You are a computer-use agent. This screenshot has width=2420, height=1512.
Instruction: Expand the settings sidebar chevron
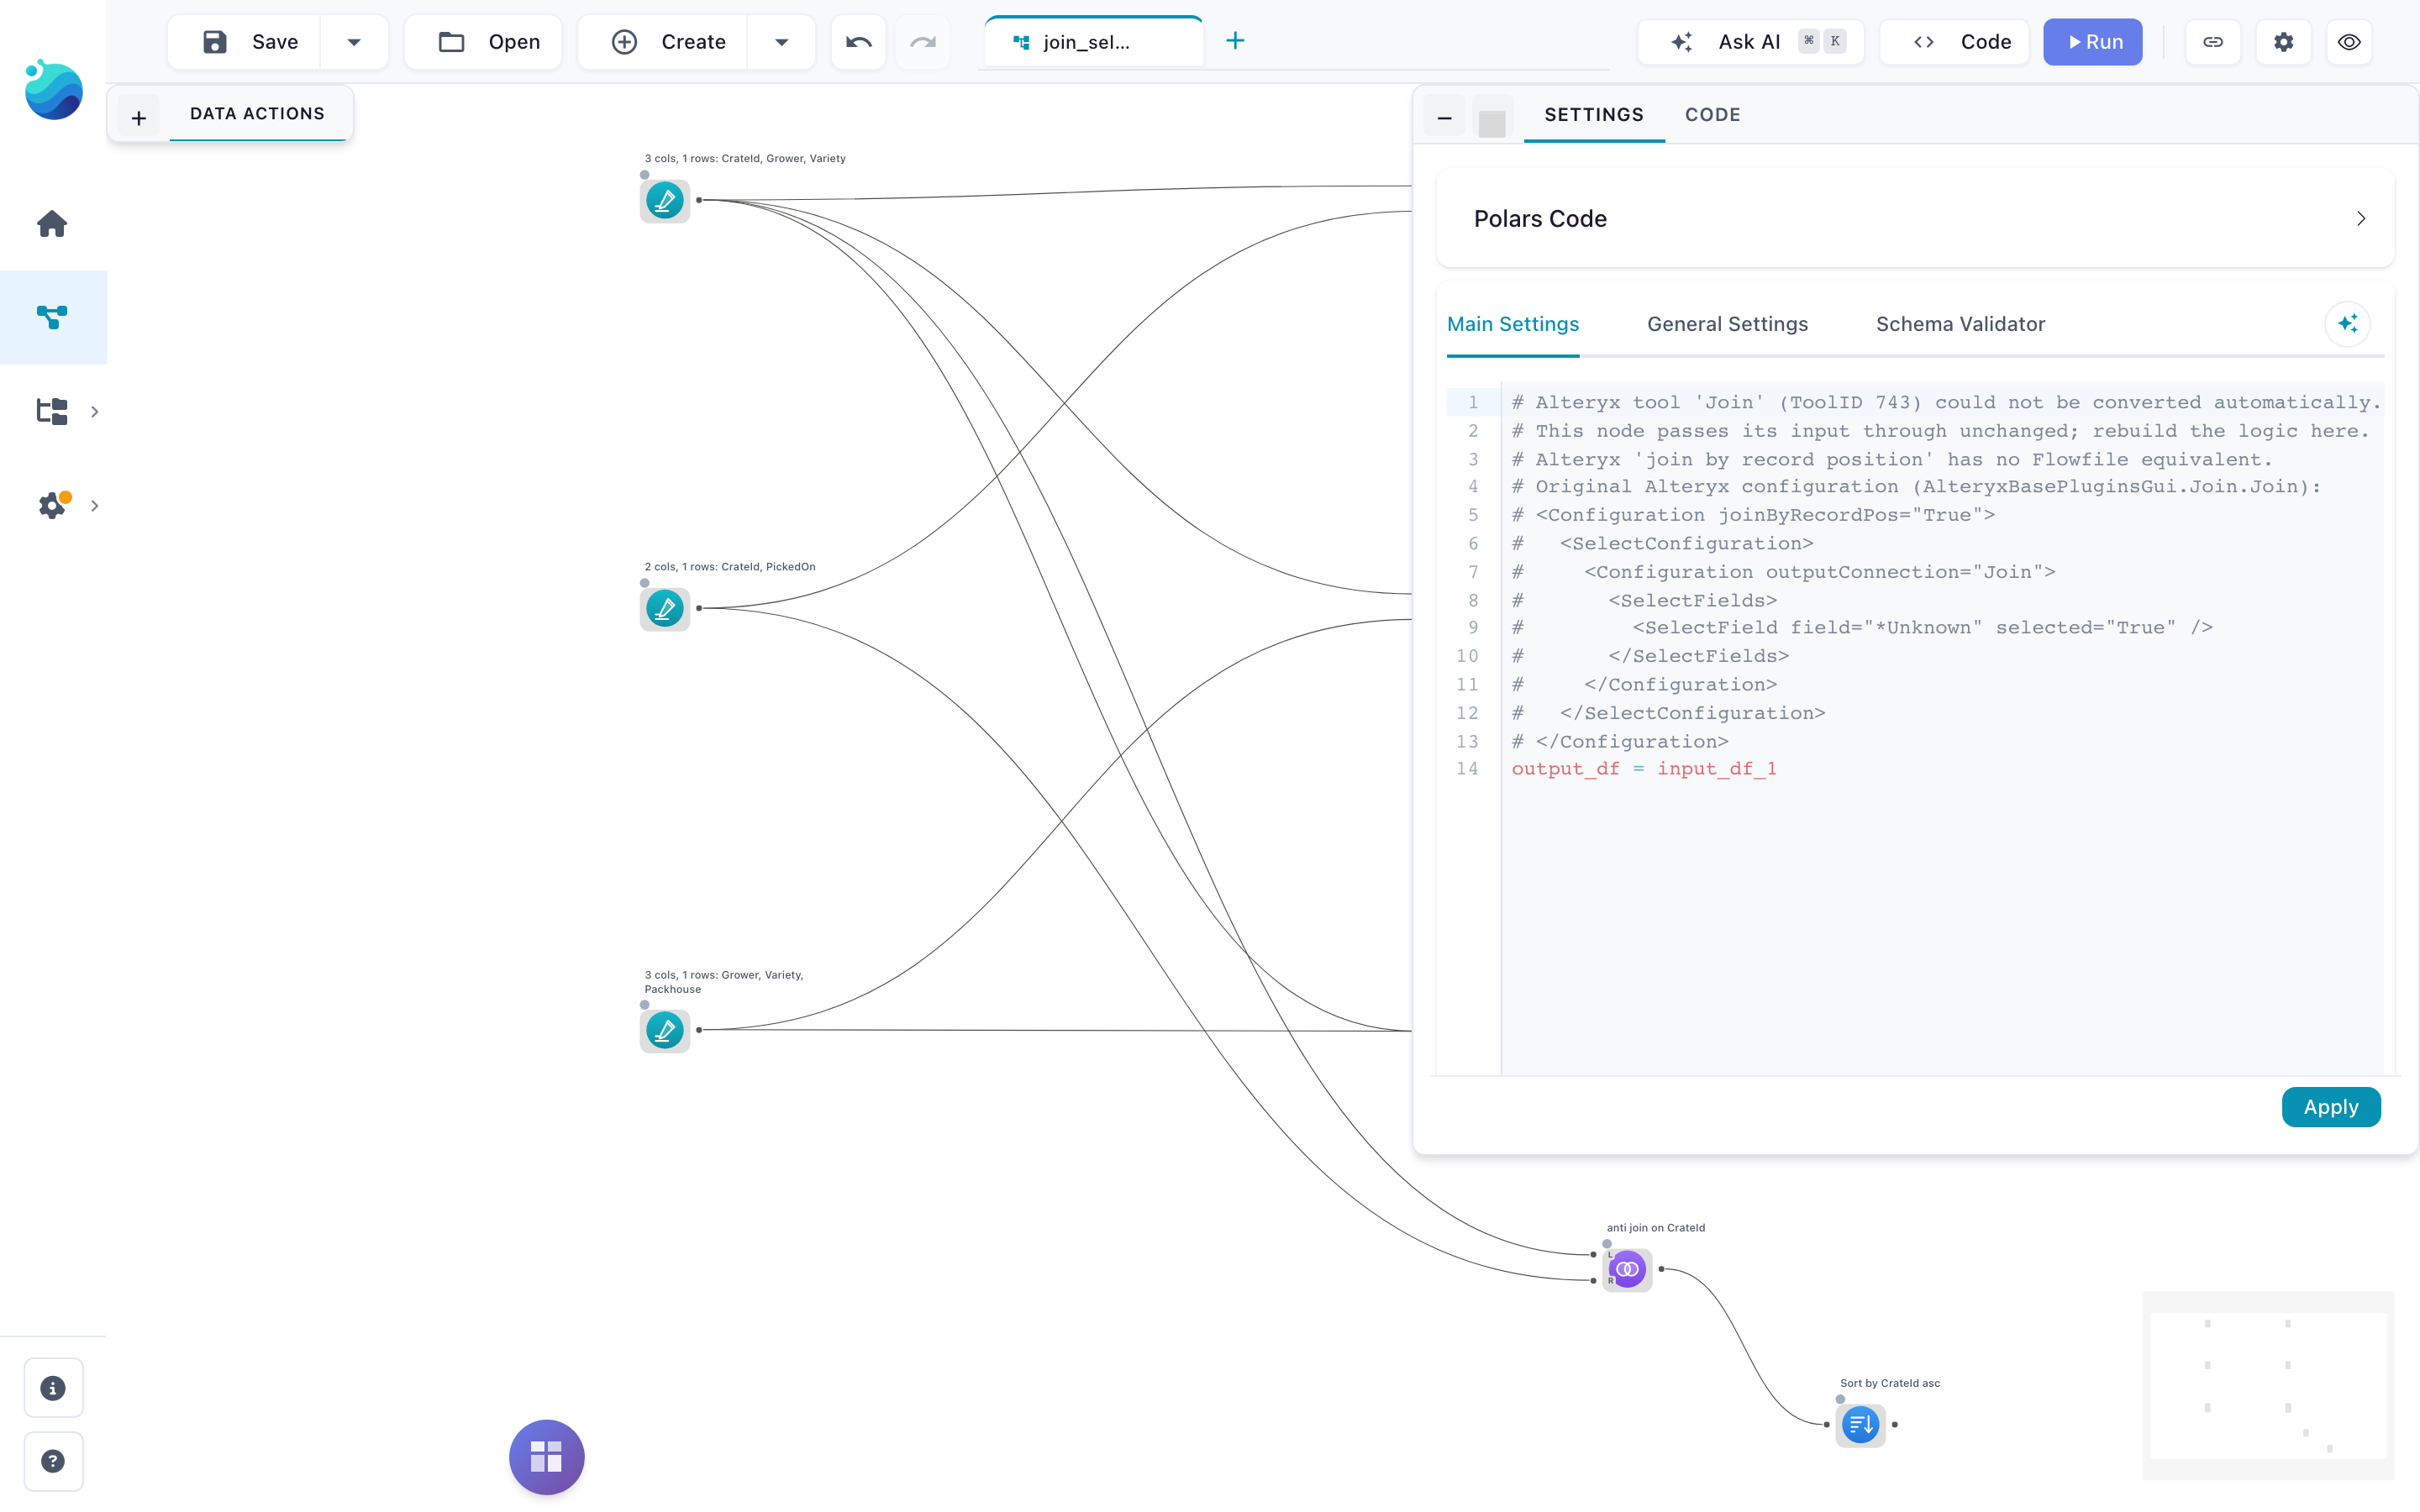[x=95, y=505]
